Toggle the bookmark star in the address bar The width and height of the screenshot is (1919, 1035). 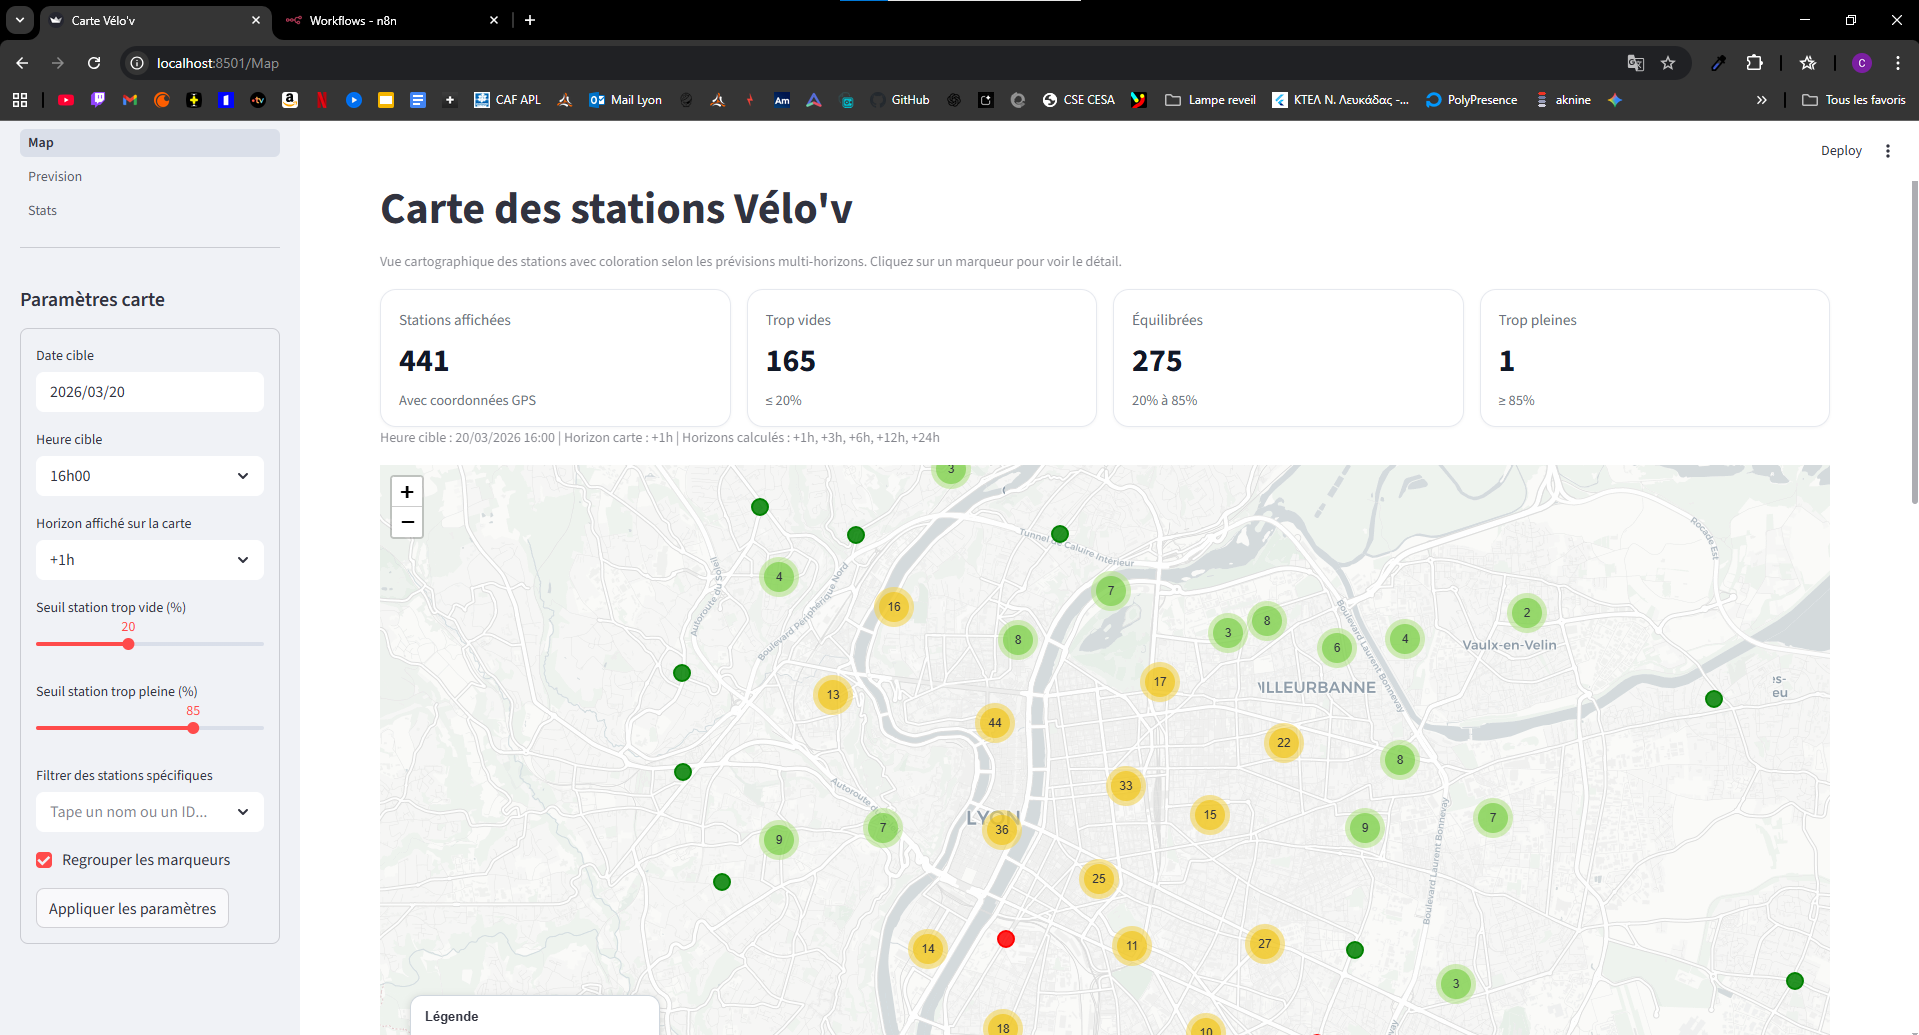[x=1668, y=63]
